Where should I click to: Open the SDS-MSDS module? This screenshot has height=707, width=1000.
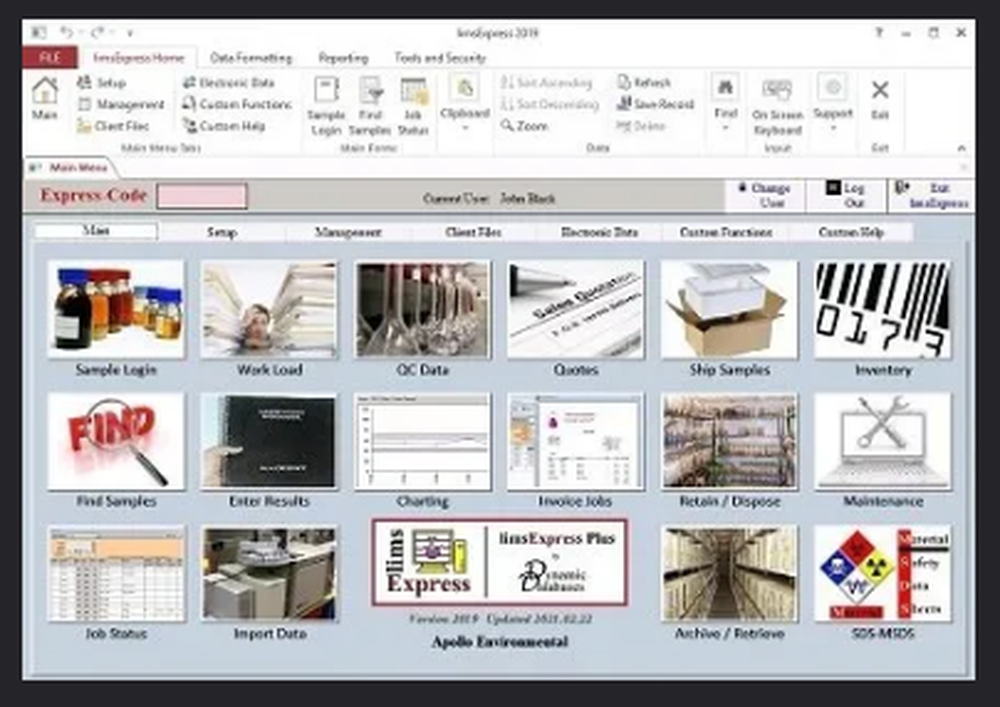coord(883,574)
